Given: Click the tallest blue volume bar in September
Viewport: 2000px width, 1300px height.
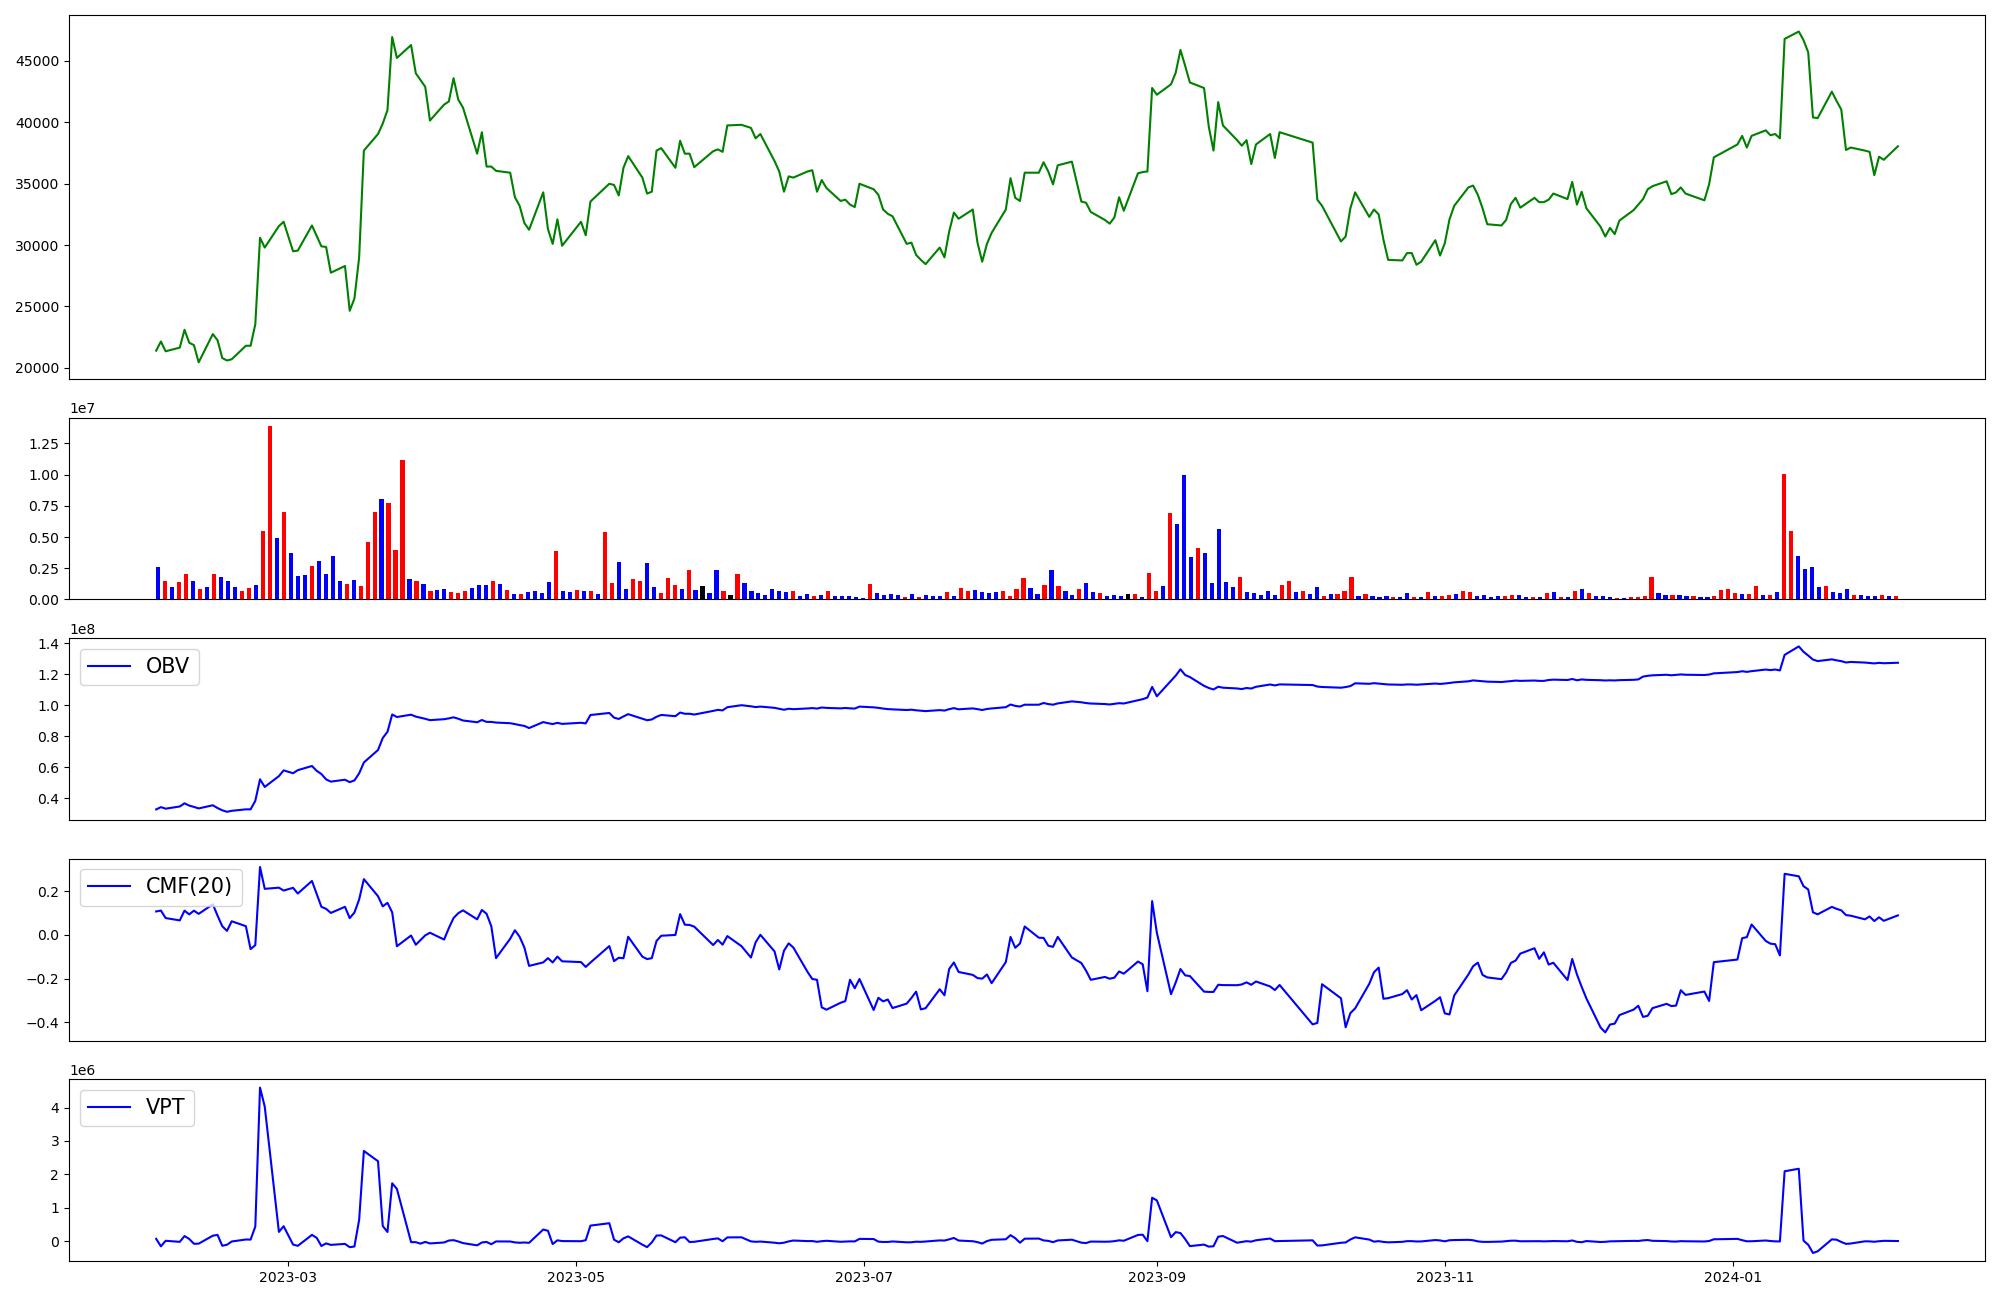Looking at the screenshot, I should click(1184, 537).
